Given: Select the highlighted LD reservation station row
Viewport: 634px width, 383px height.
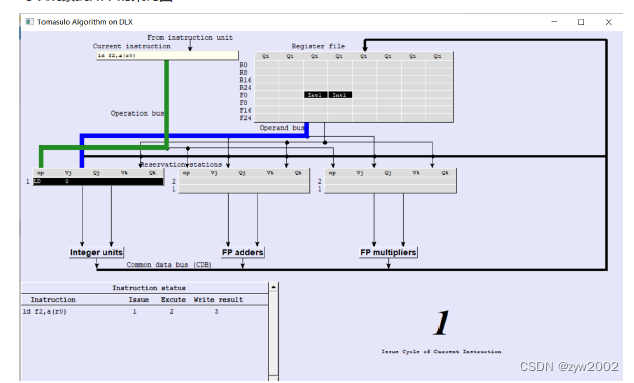Looking at the screenshot, I should (x=98, y=182).
